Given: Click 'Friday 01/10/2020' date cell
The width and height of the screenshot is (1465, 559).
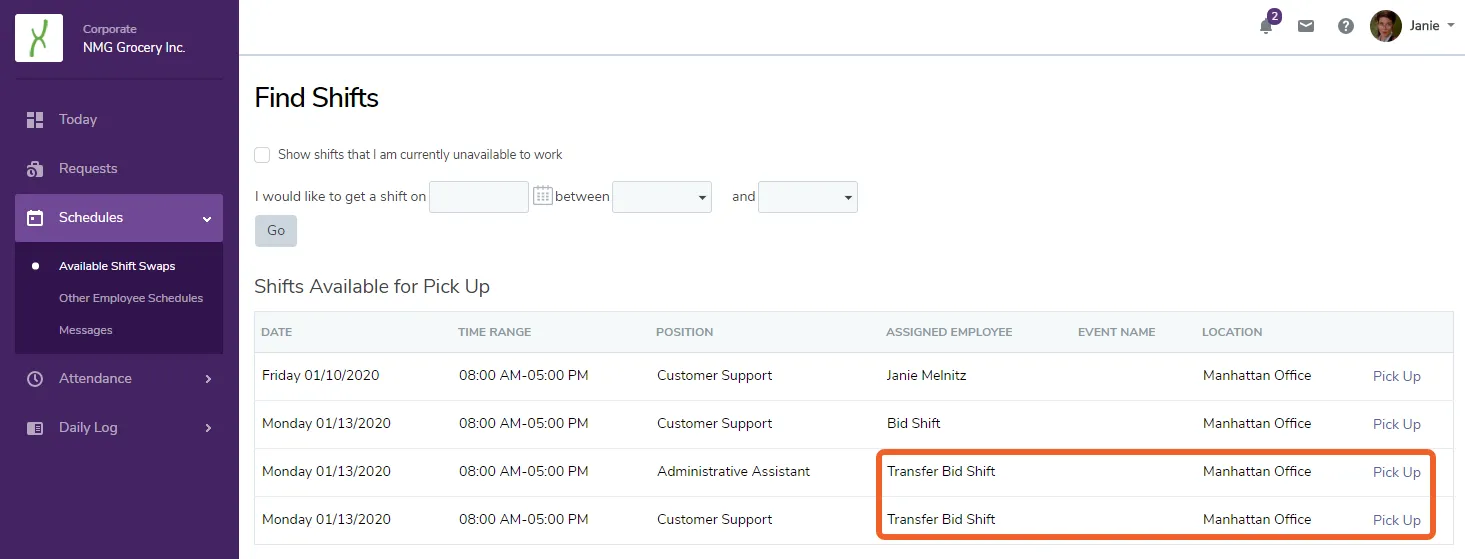Looking at the screenshot, I should pyautogui.click(x=320, y=376).
